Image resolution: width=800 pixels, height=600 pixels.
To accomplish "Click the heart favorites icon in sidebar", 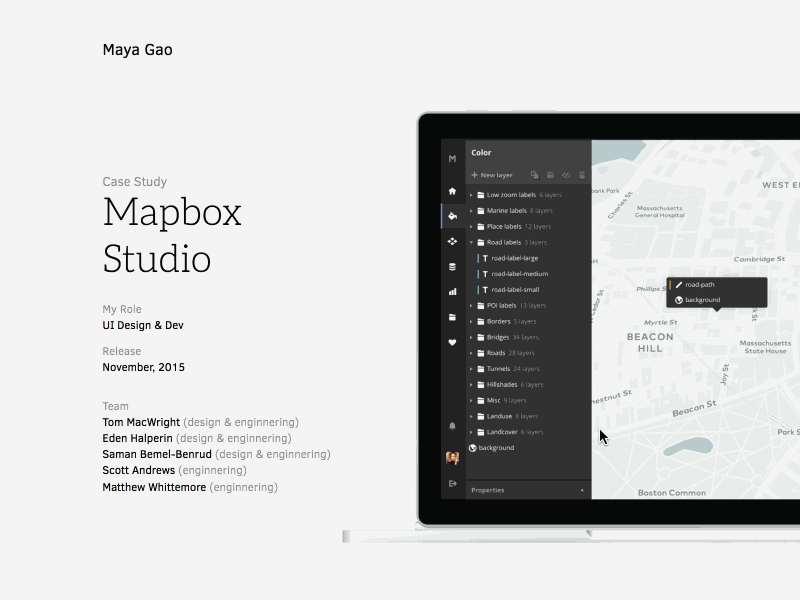I will (x=451, y=343).
